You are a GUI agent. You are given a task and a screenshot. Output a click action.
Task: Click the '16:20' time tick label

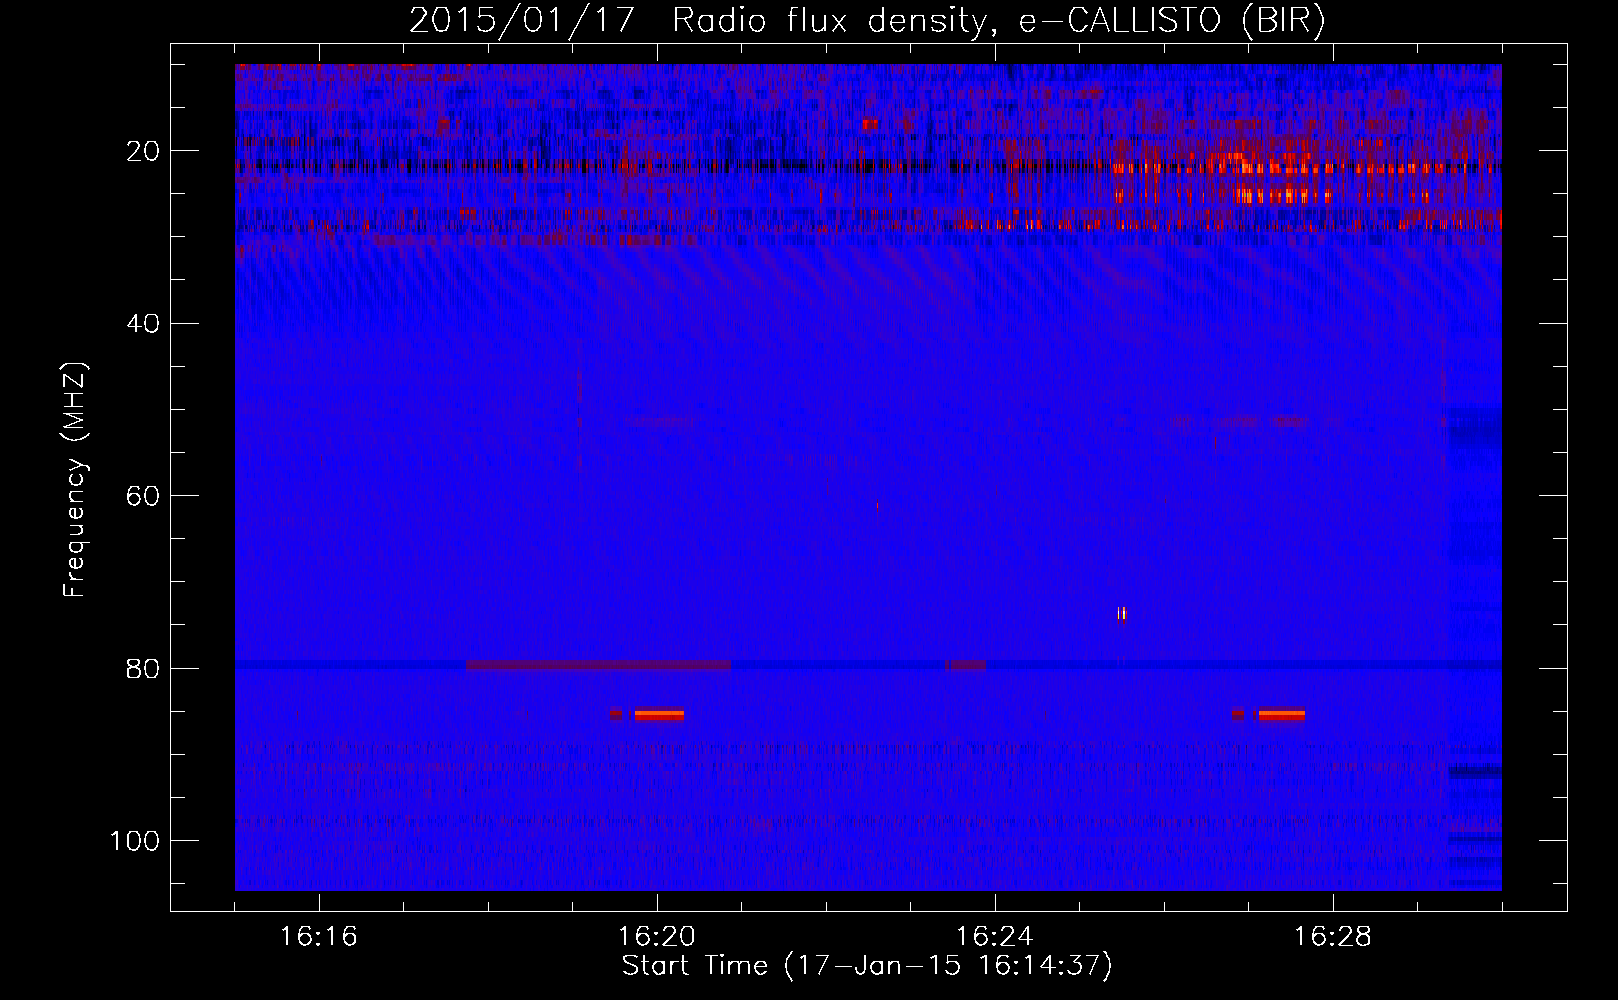click(657, 936)
